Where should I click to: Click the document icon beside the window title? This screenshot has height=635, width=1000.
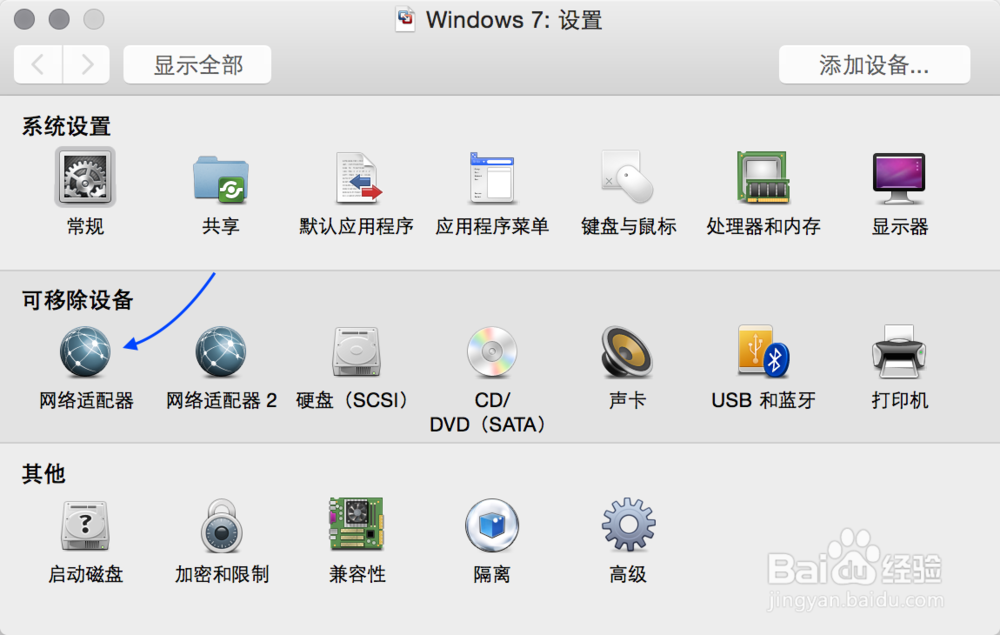coord(405,19)
